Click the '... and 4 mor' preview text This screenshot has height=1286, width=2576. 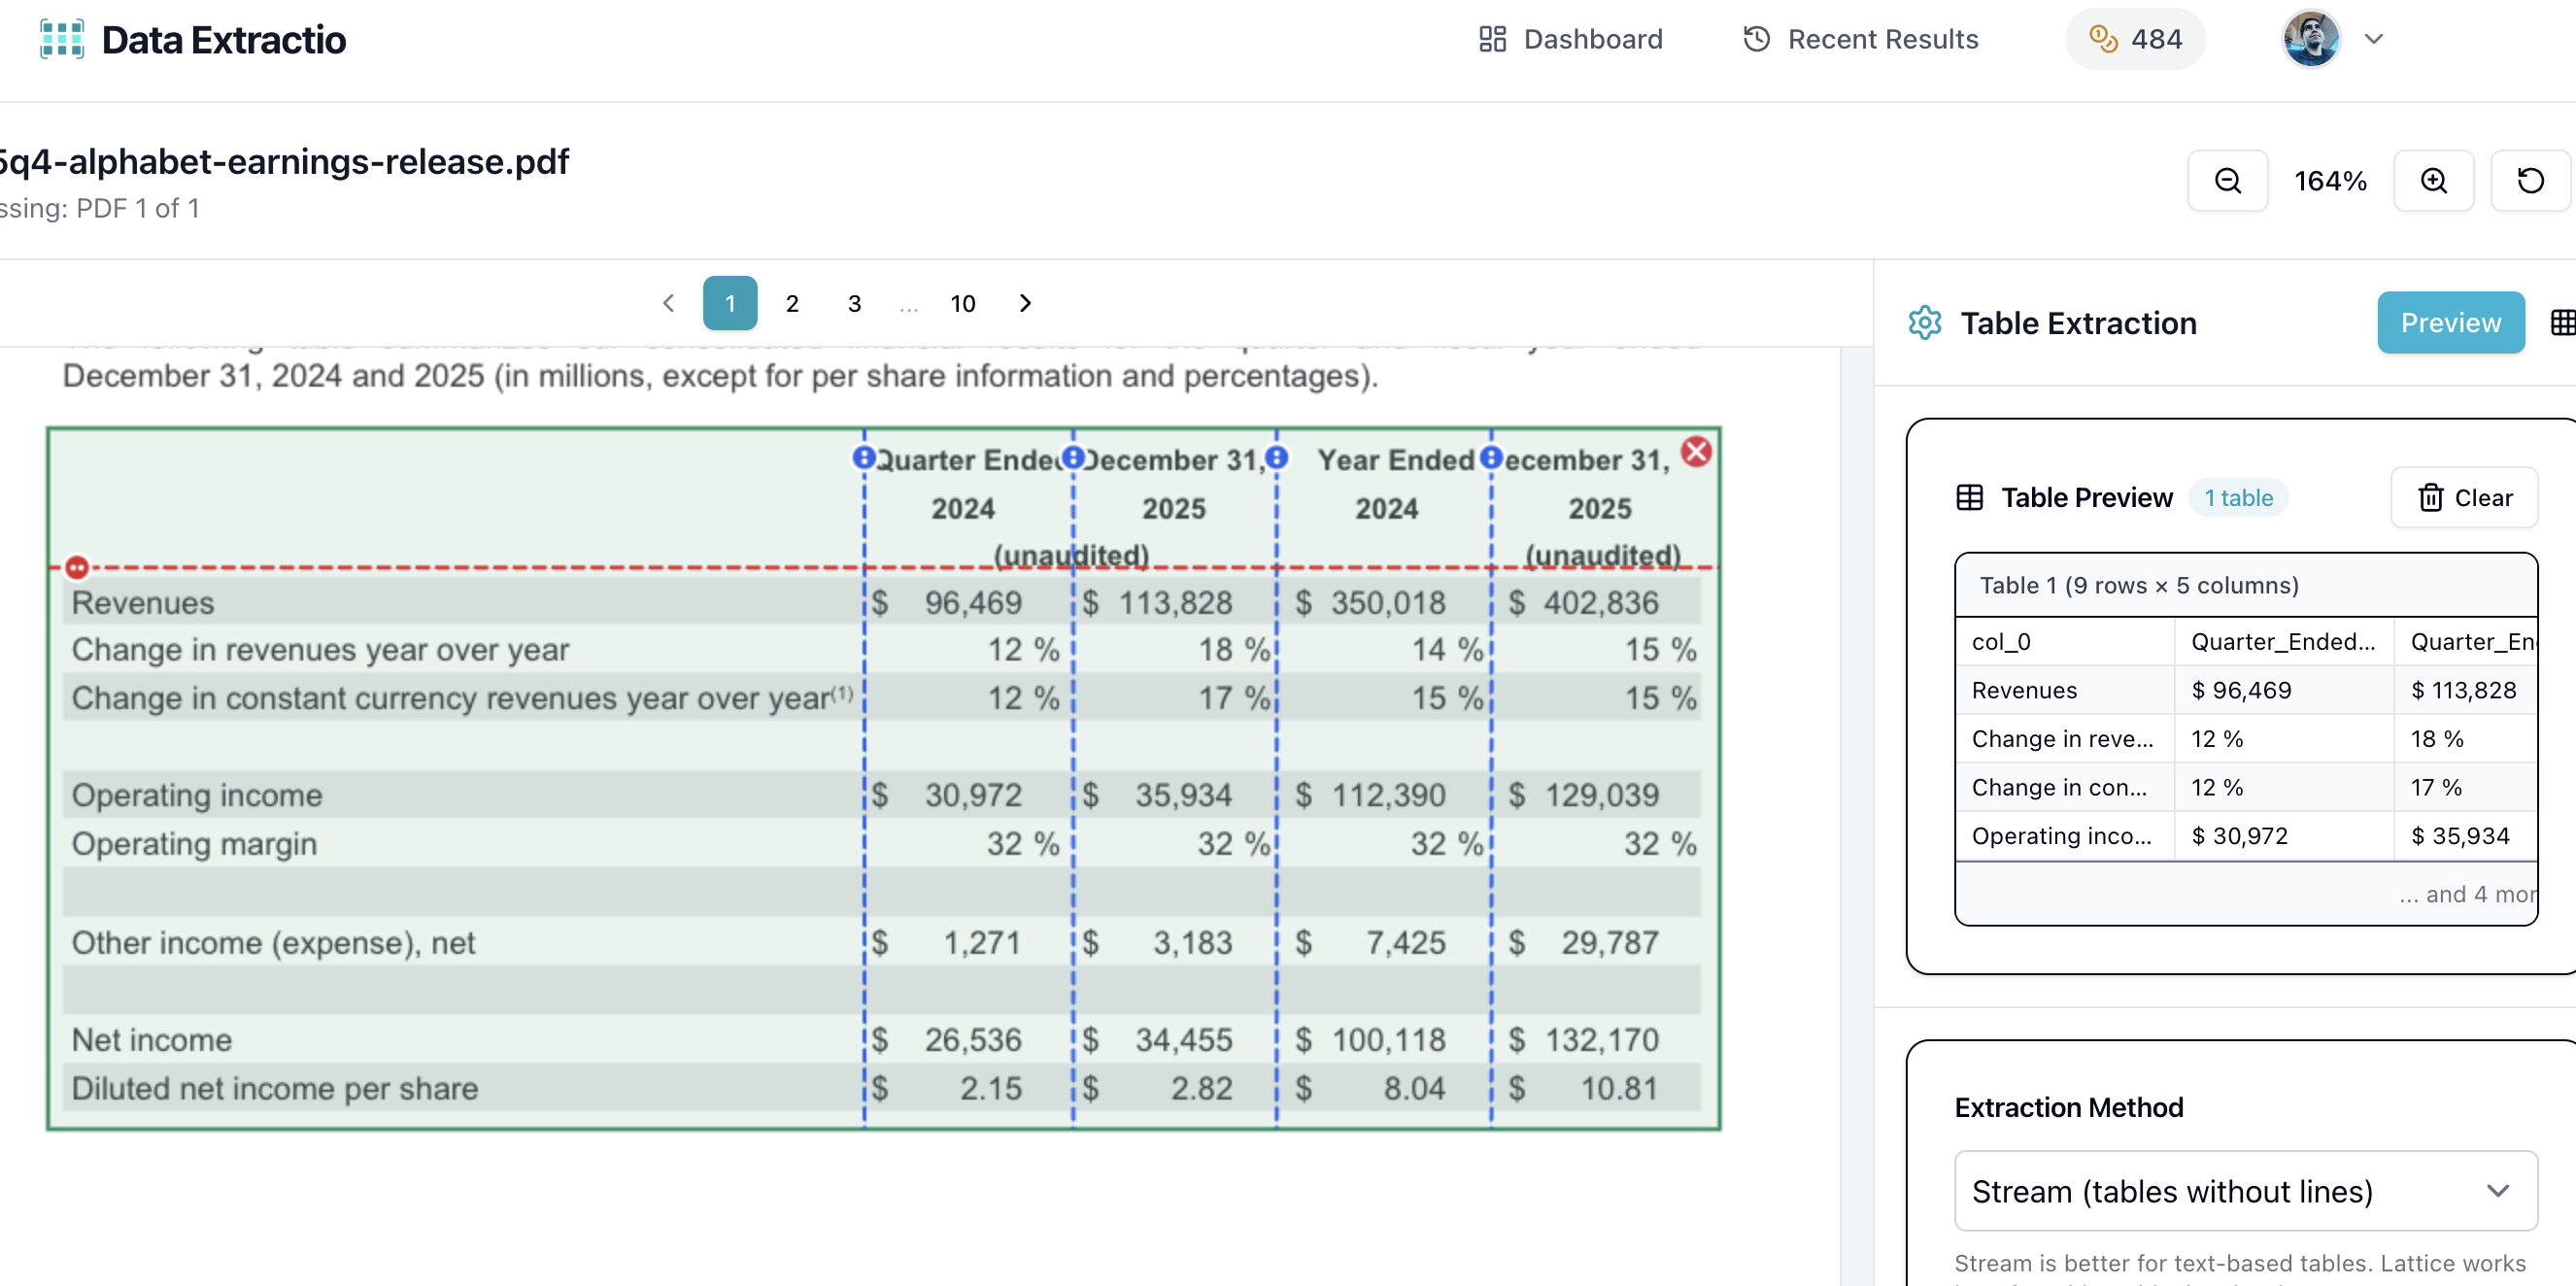[2467, 894]
